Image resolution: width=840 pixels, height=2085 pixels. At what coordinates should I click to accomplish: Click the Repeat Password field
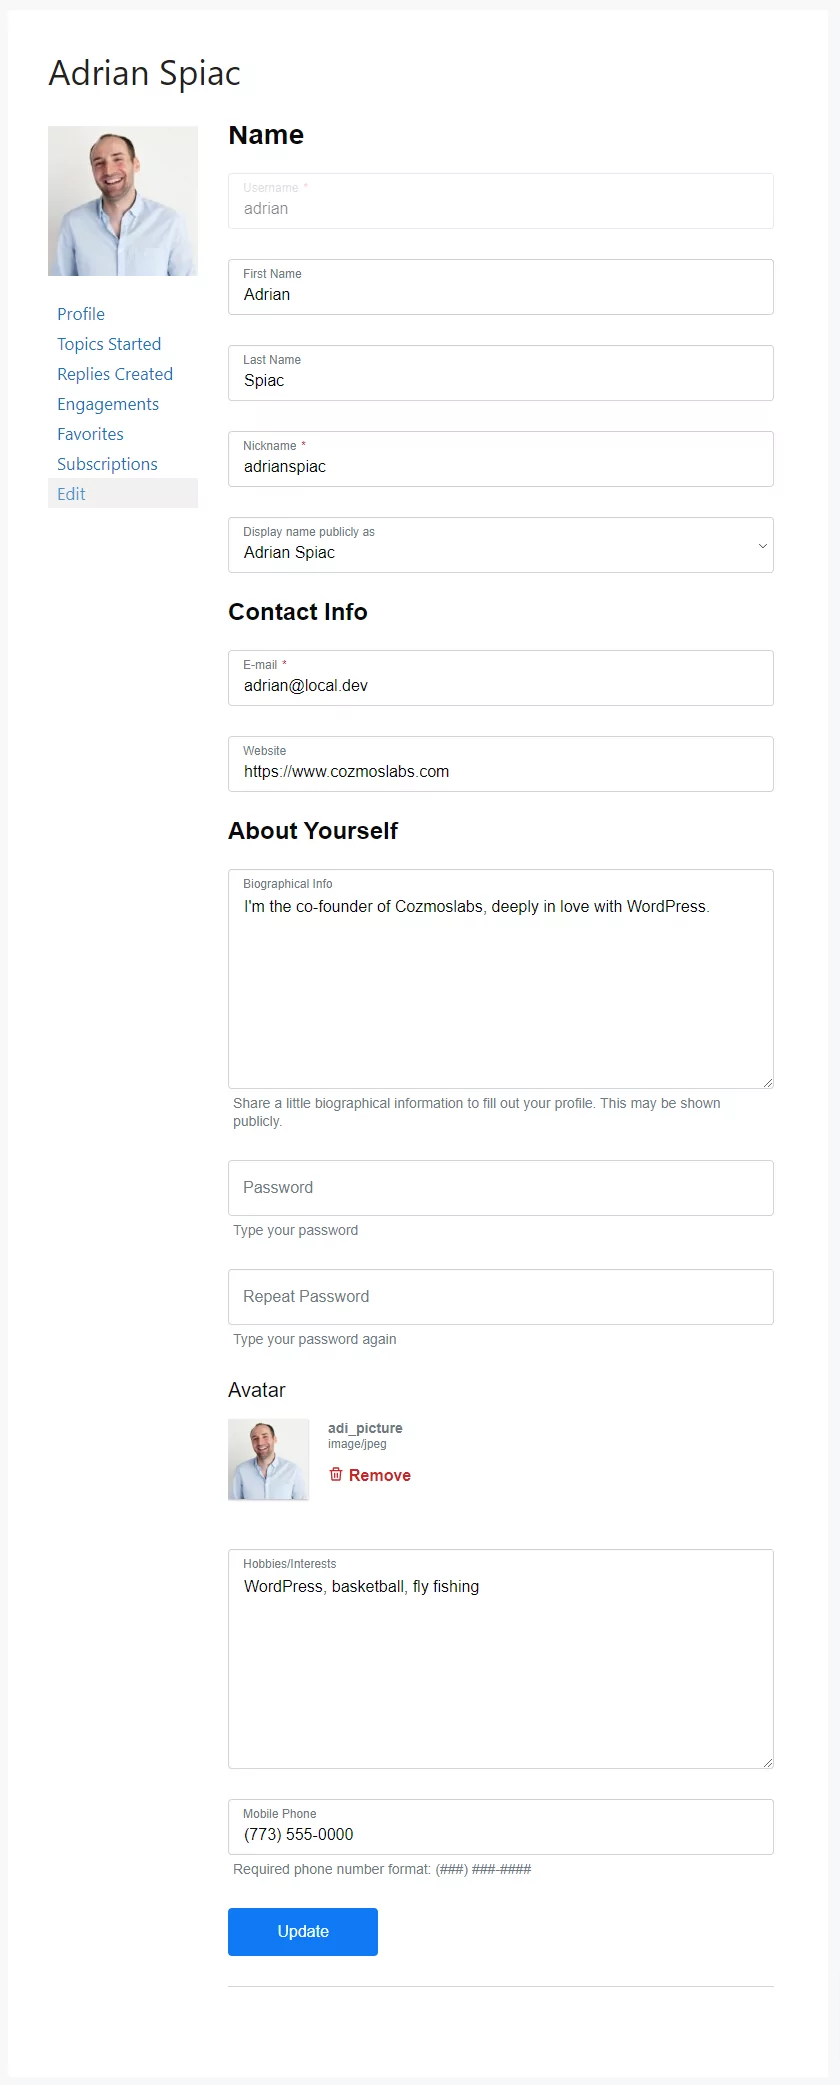[x=500, y=1297]
